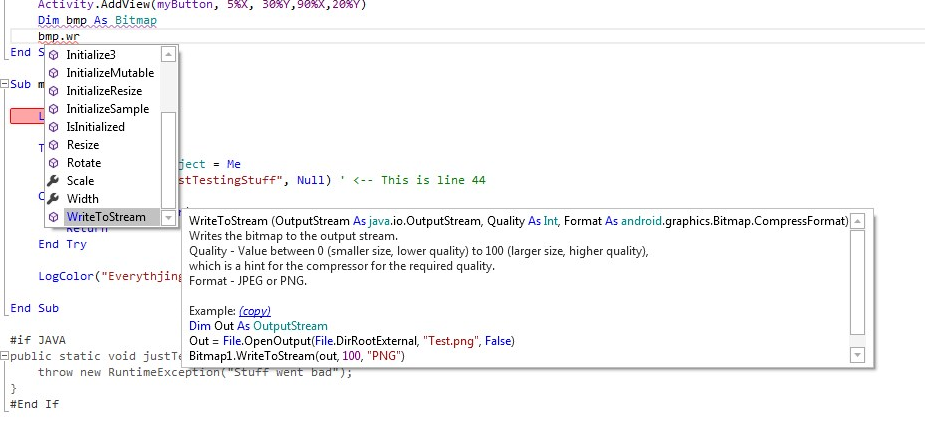Click the tooltip documentation scrollbar thumb

857,282
